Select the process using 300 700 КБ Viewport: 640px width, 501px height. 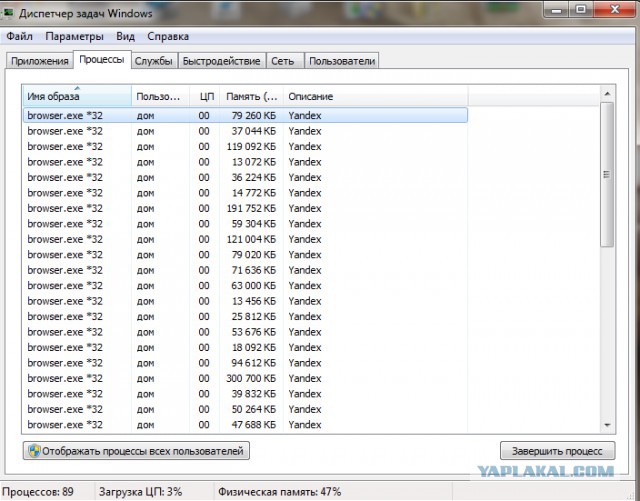pos(245,379)
